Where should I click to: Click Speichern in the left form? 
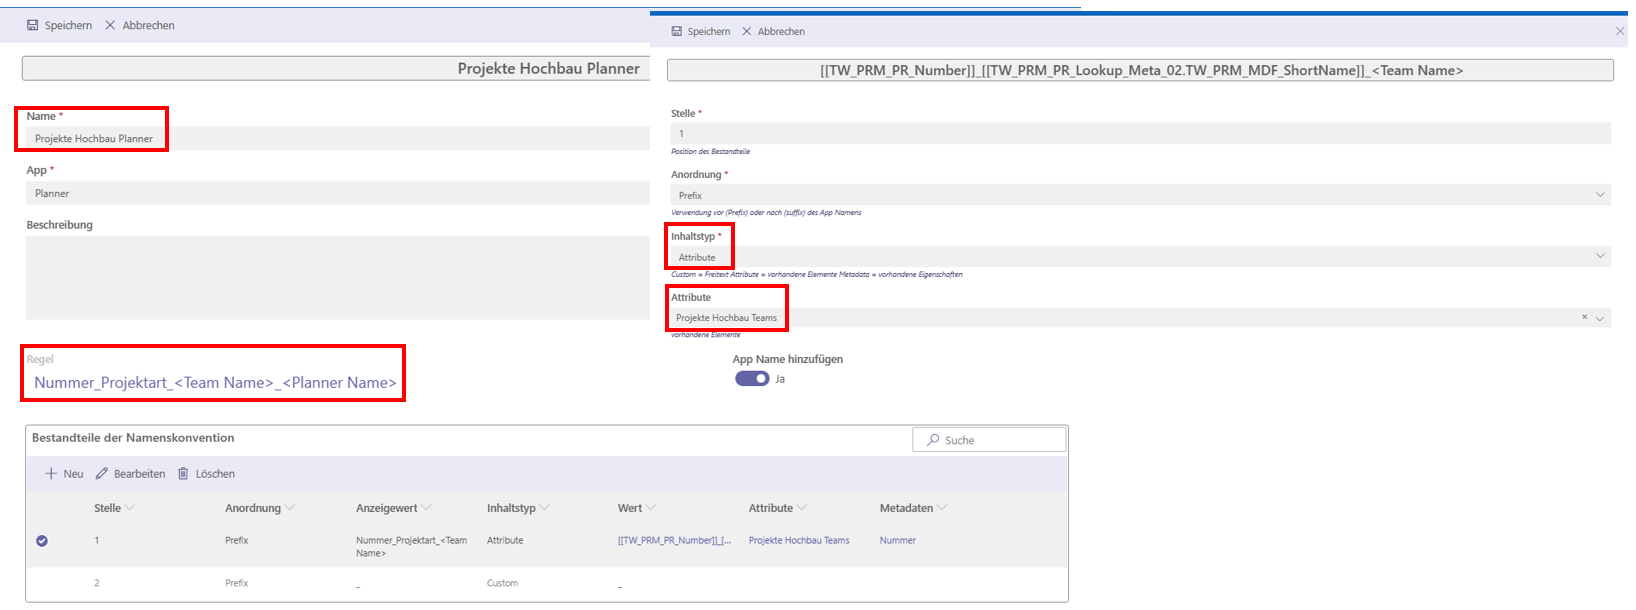[x=68, y=26]
